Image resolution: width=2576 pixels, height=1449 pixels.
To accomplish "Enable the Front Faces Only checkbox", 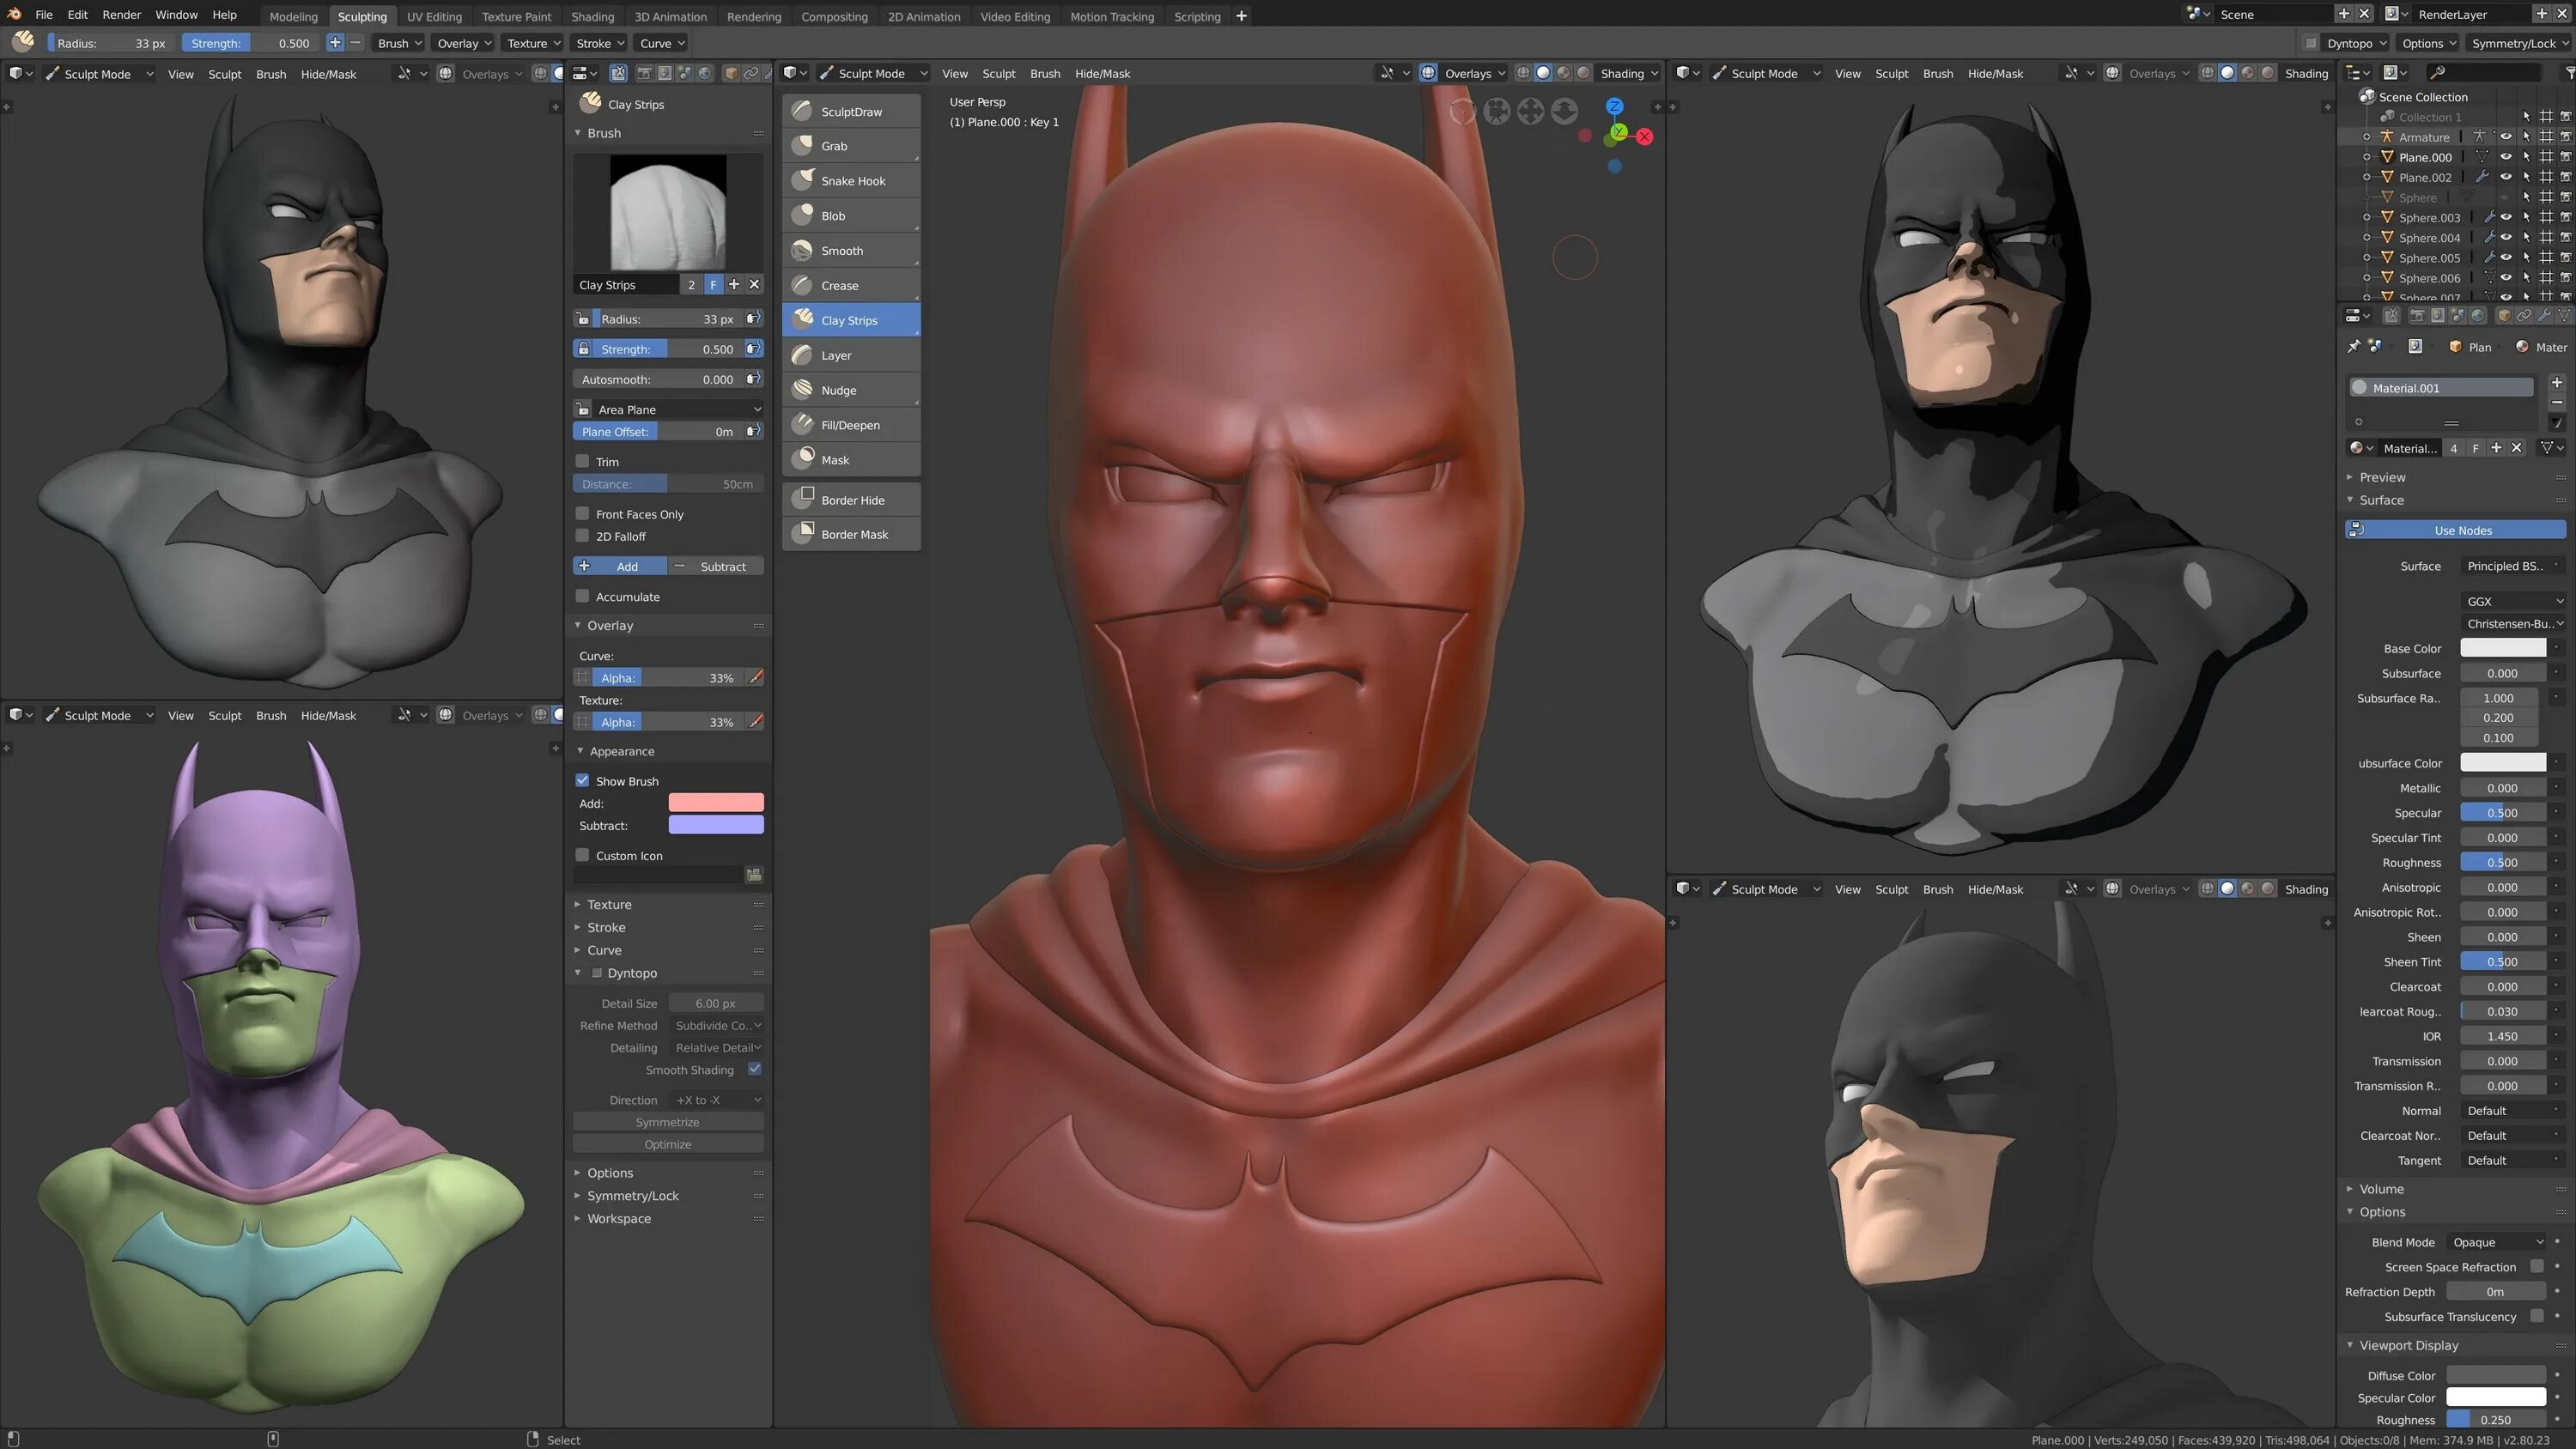I will [582, 514].
